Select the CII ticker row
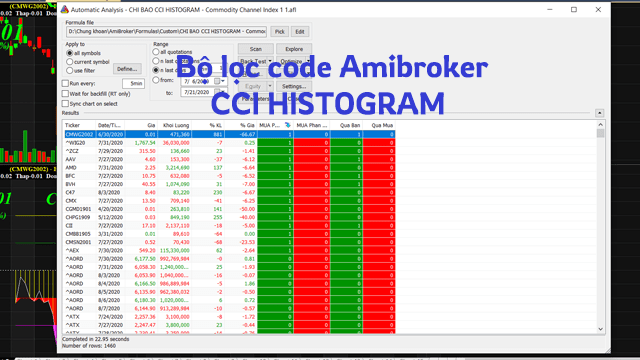 click(x=229, y=225)
